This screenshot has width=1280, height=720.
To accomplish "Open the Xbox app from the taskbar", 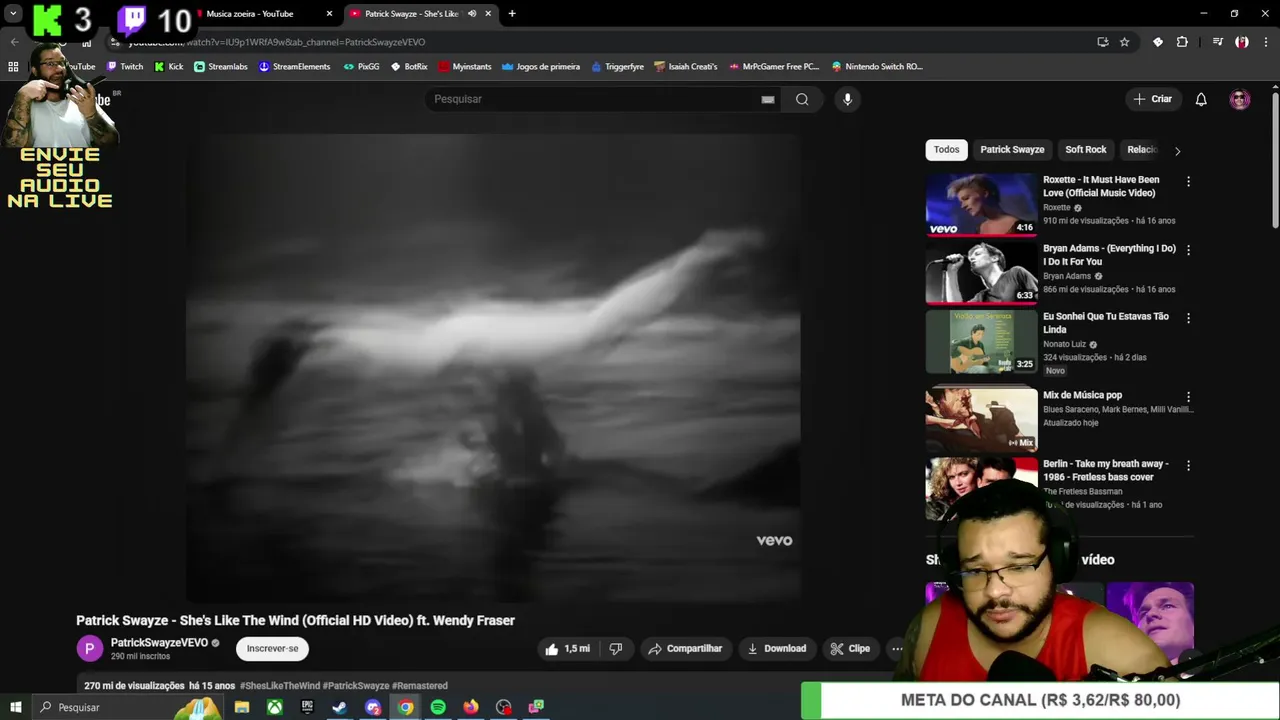I will 274,707.
